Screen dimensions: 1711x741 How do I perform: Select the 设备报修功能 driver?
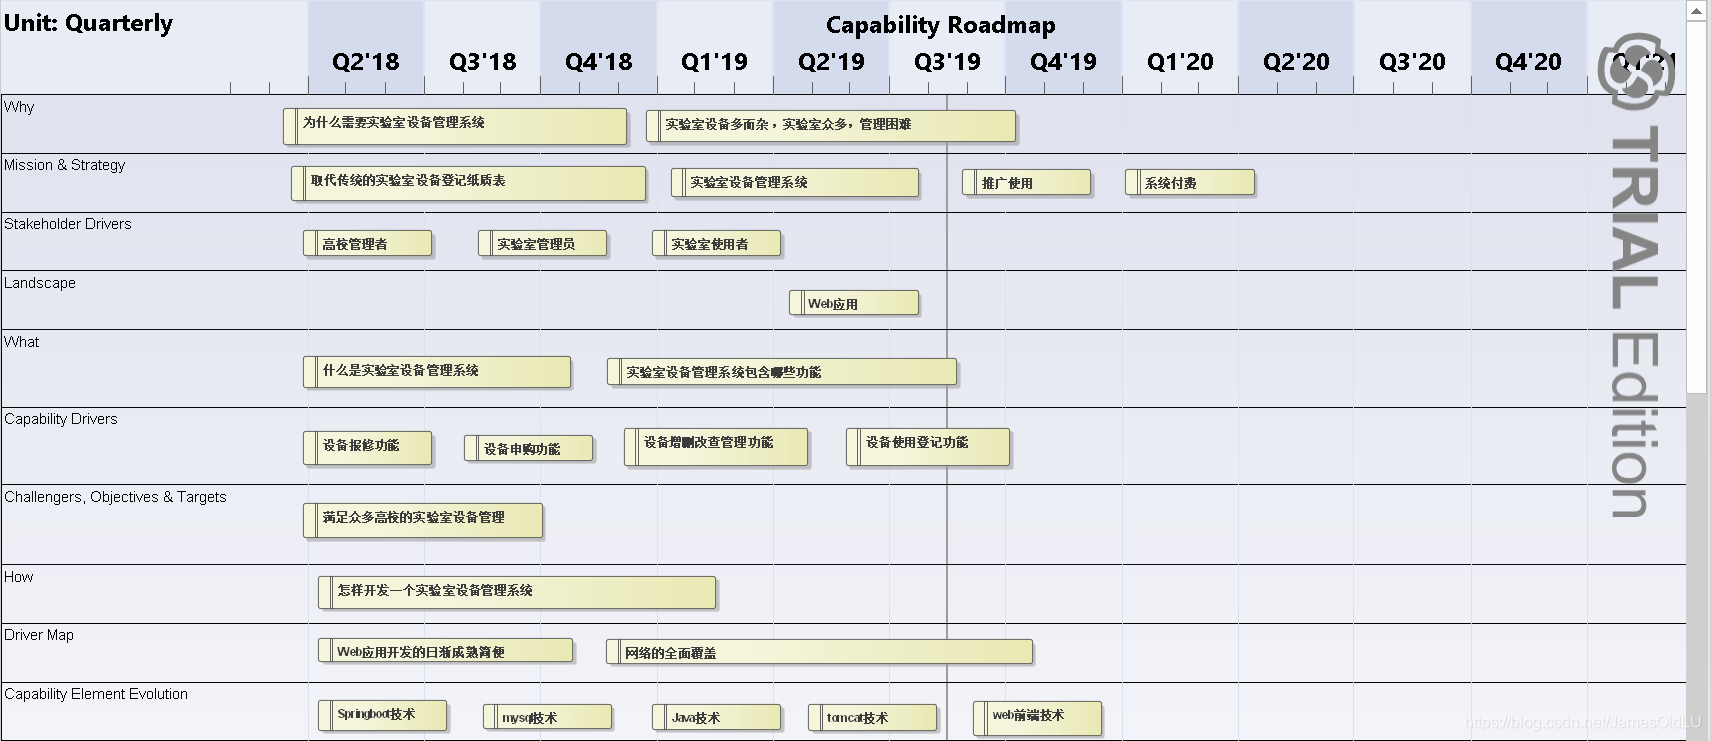point(368,448)
